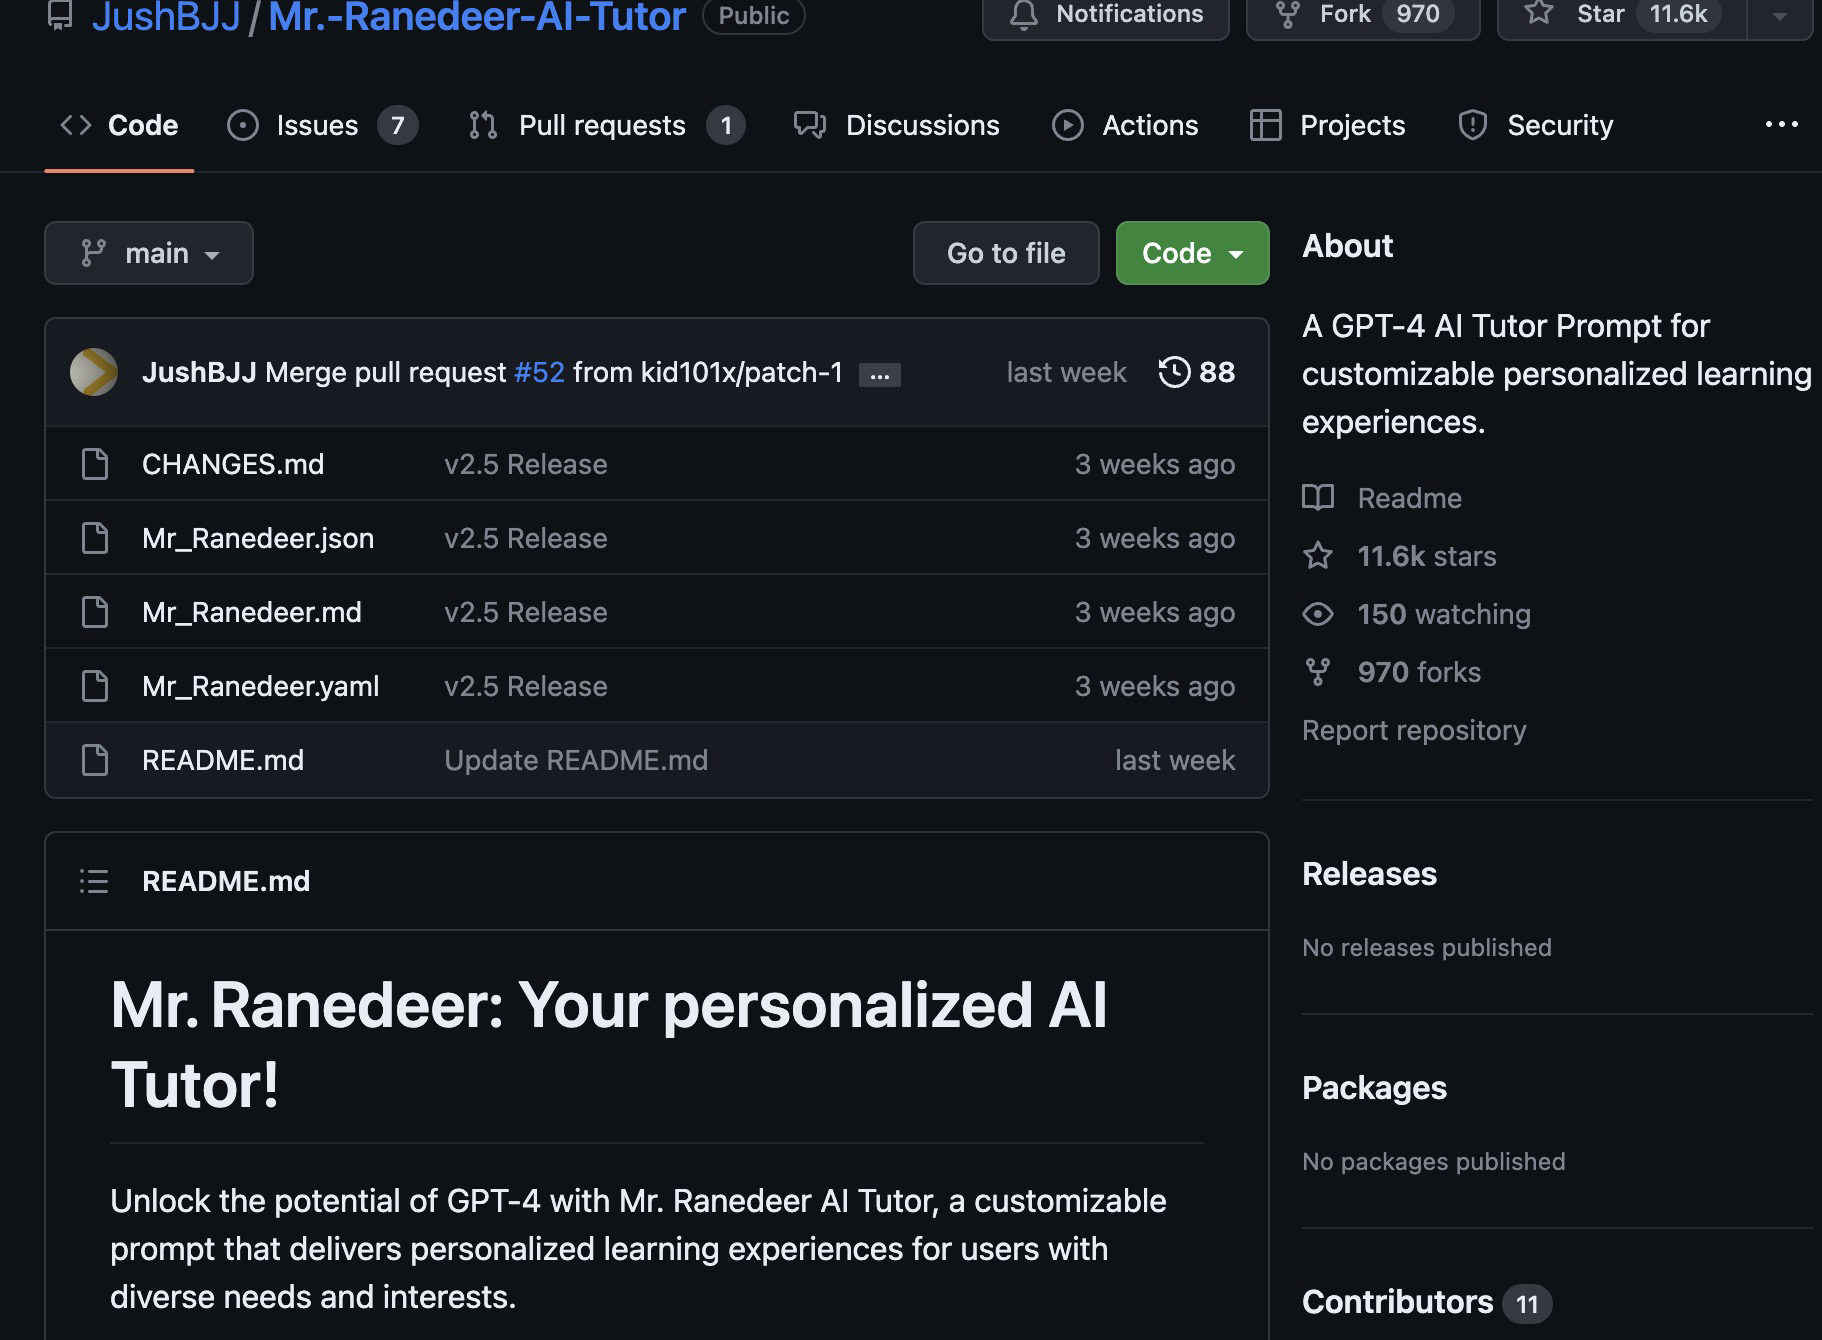Image resolution: width=1822 pixels, height=1340 pixels.
Task: Click the star icon beside 11.6k stars
Action: (x=1318, y=556)
